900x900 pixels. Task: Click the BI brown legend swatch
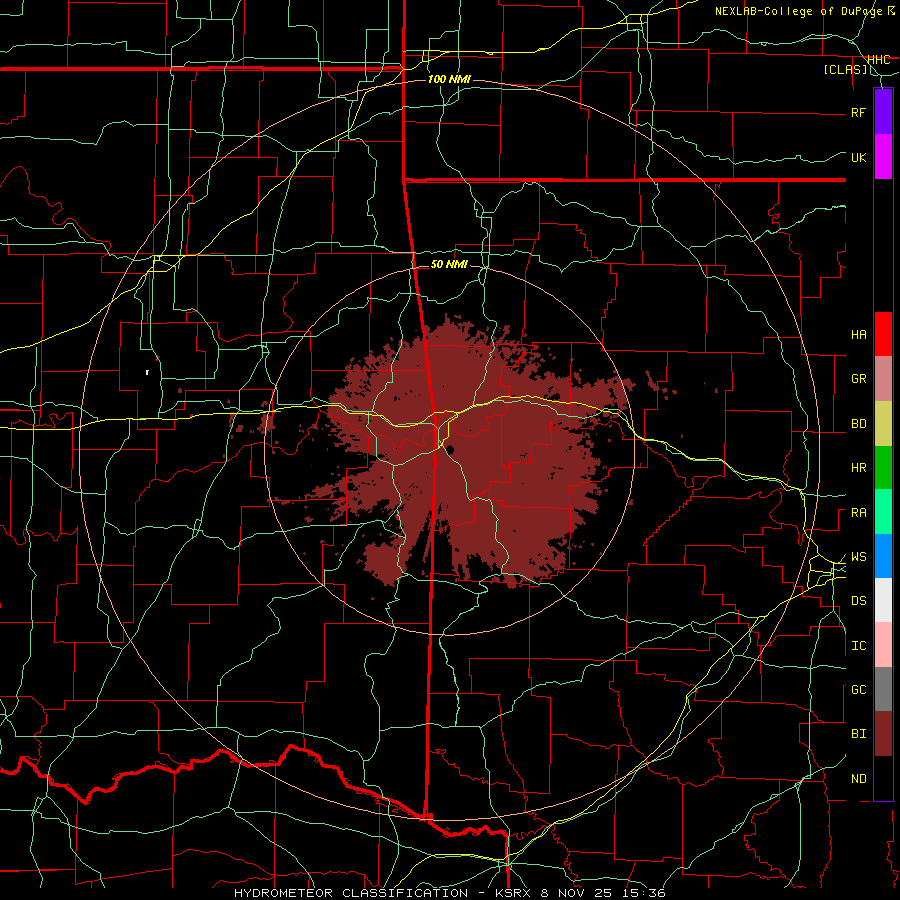coord(883,734)
